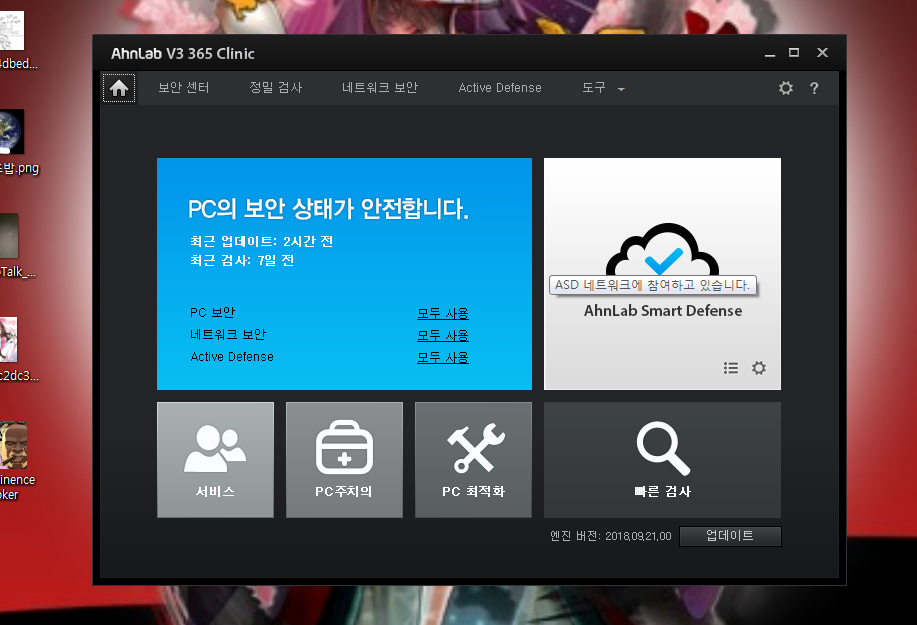Click the 모두 사용 link for Active Defense
Screen dimensions: 917x625
(443, 357)
